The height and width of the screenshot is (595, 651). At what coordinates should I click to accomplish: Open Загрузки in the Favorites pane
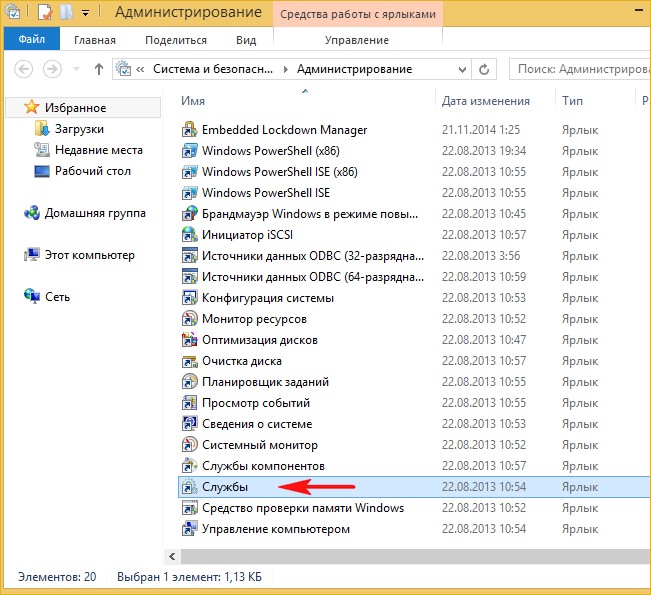(x=77, y=129)
